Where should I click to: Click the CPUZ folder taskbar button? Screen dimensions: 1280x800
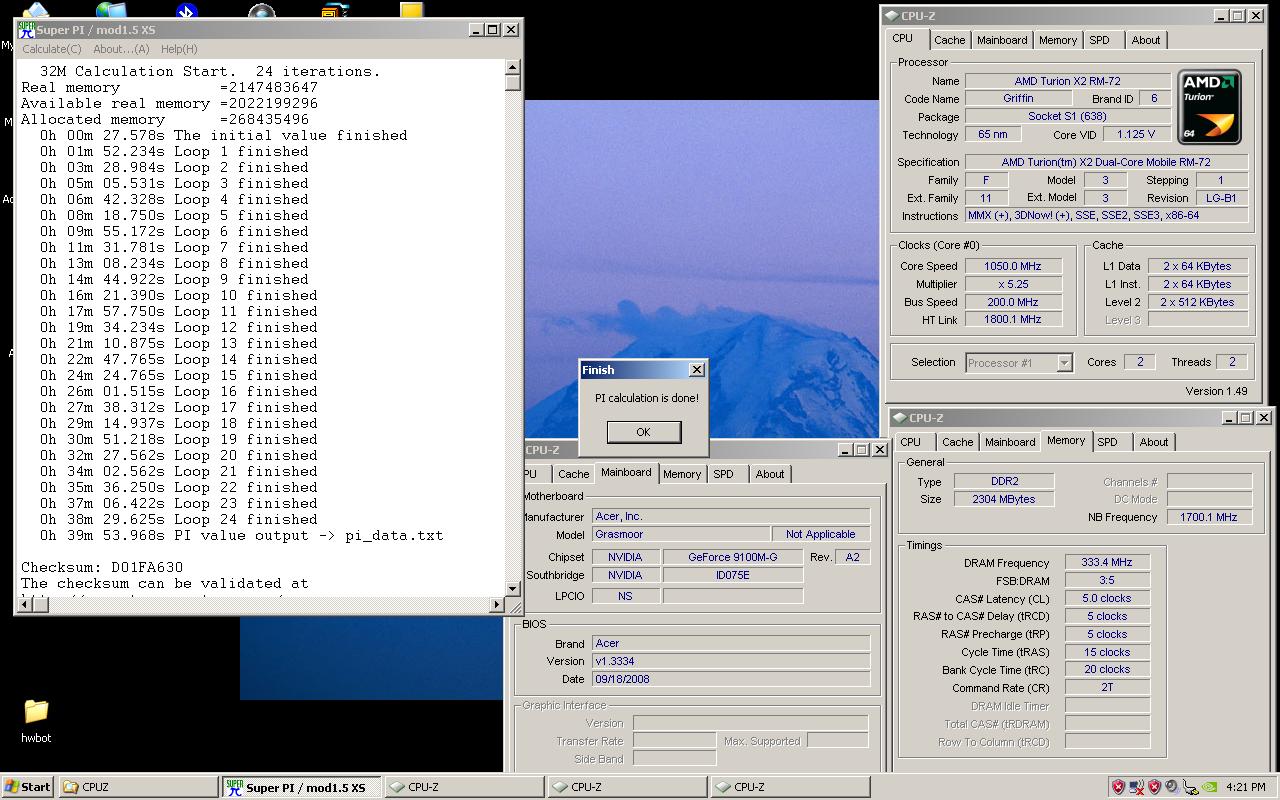click(138, 787)
